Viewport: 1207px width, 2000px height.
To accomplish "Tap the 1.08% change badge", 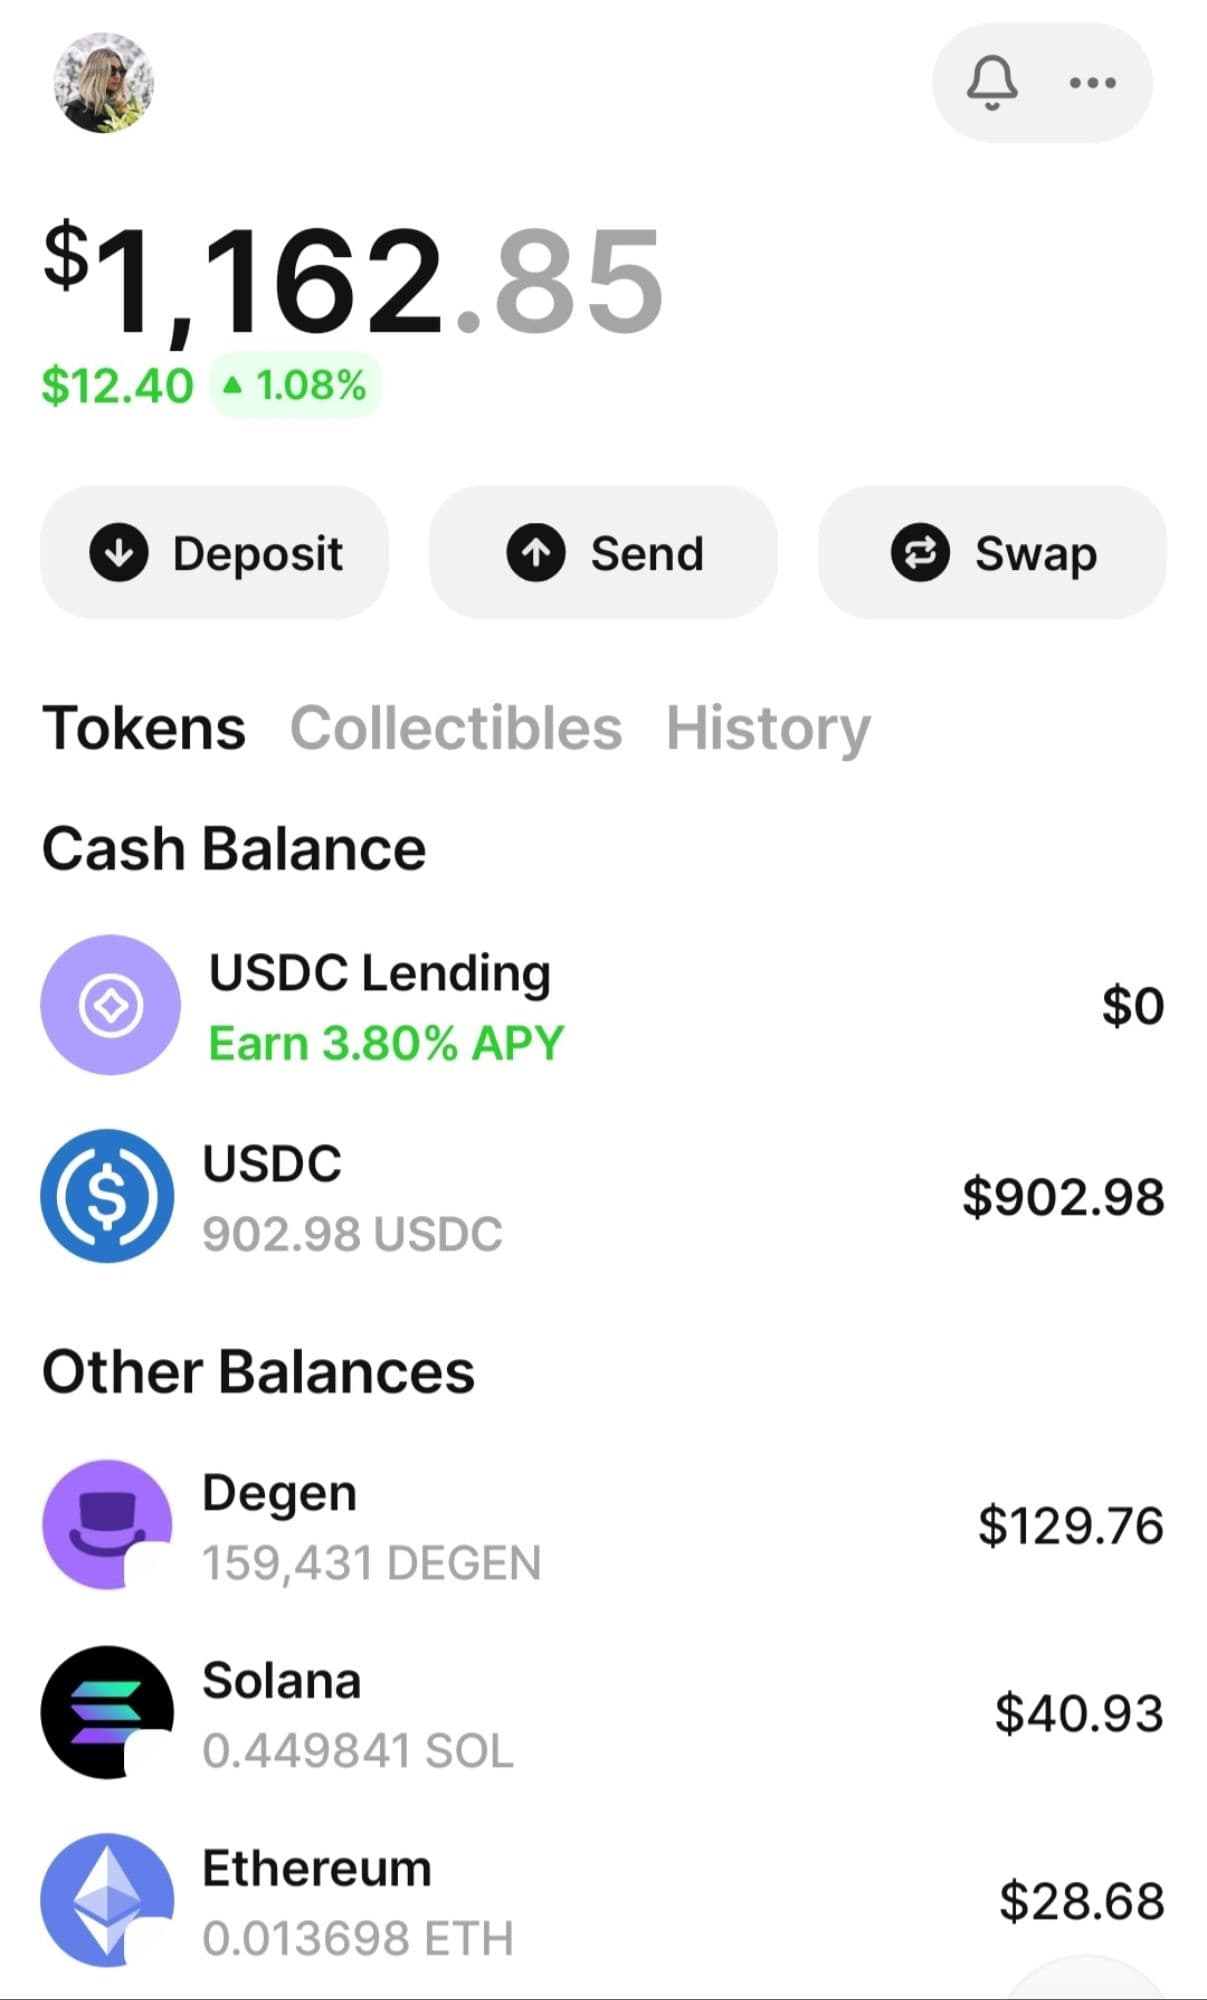I will [x=295, y=385].
